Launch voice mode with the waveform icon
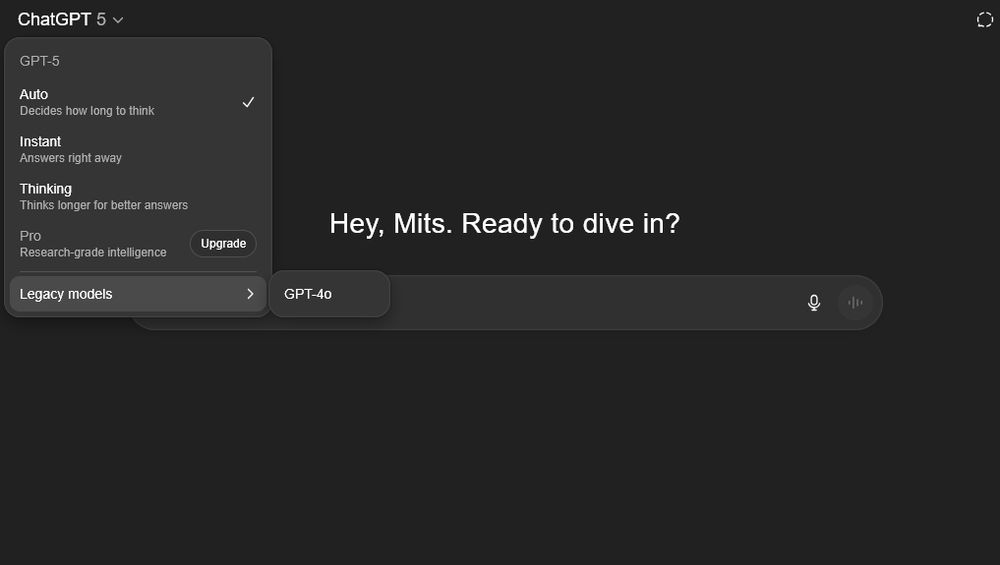Image resolution: width=1000 pixels, height=565 pixels. 855,302
